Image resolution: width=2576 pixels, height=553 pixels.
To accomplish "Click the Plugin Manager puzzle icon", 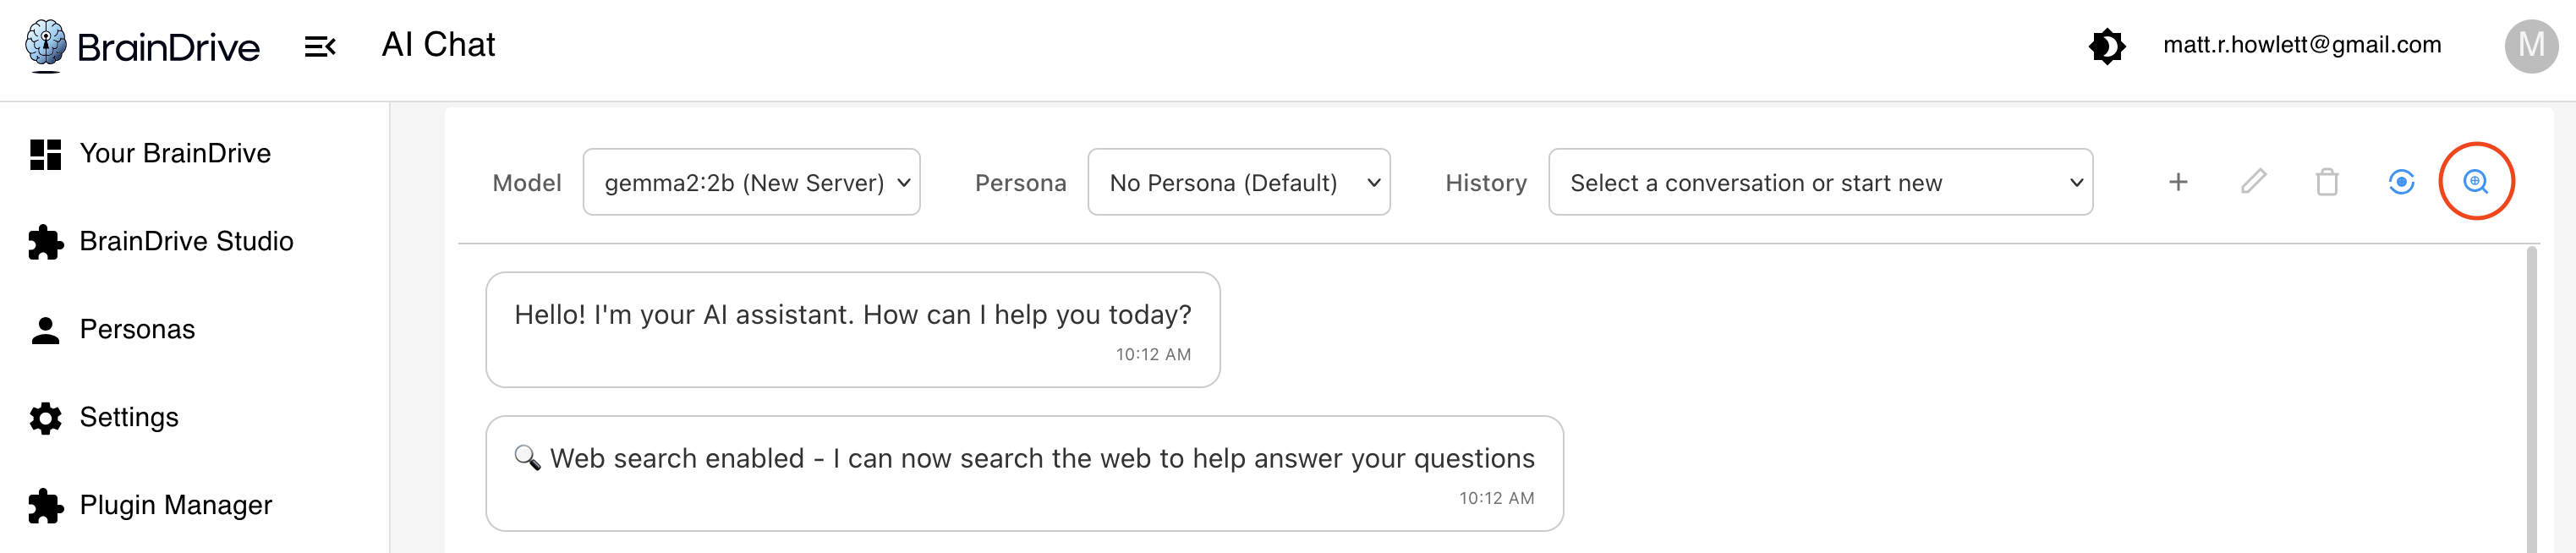I will (46, 505).
